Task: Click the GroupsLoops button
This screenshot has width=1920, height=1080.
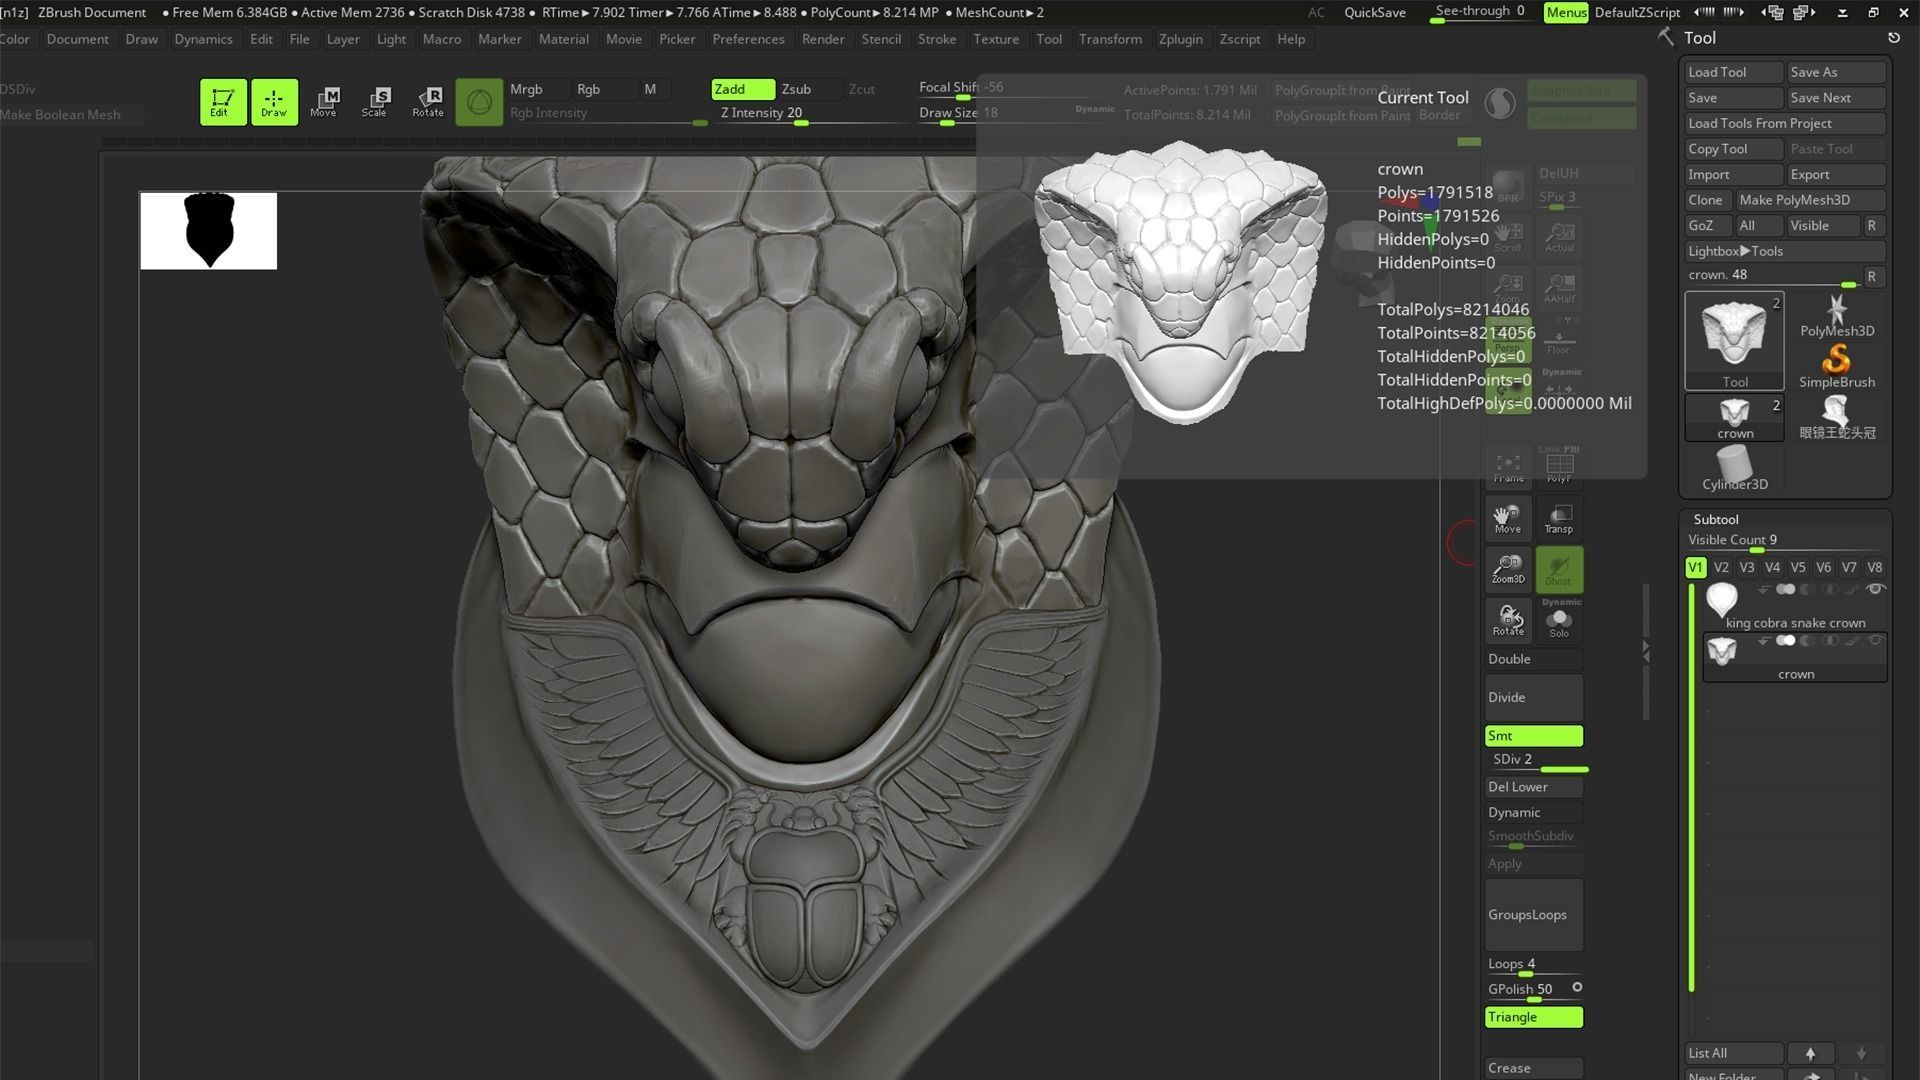Action: pyautogui.click(x=1533, y=915)
